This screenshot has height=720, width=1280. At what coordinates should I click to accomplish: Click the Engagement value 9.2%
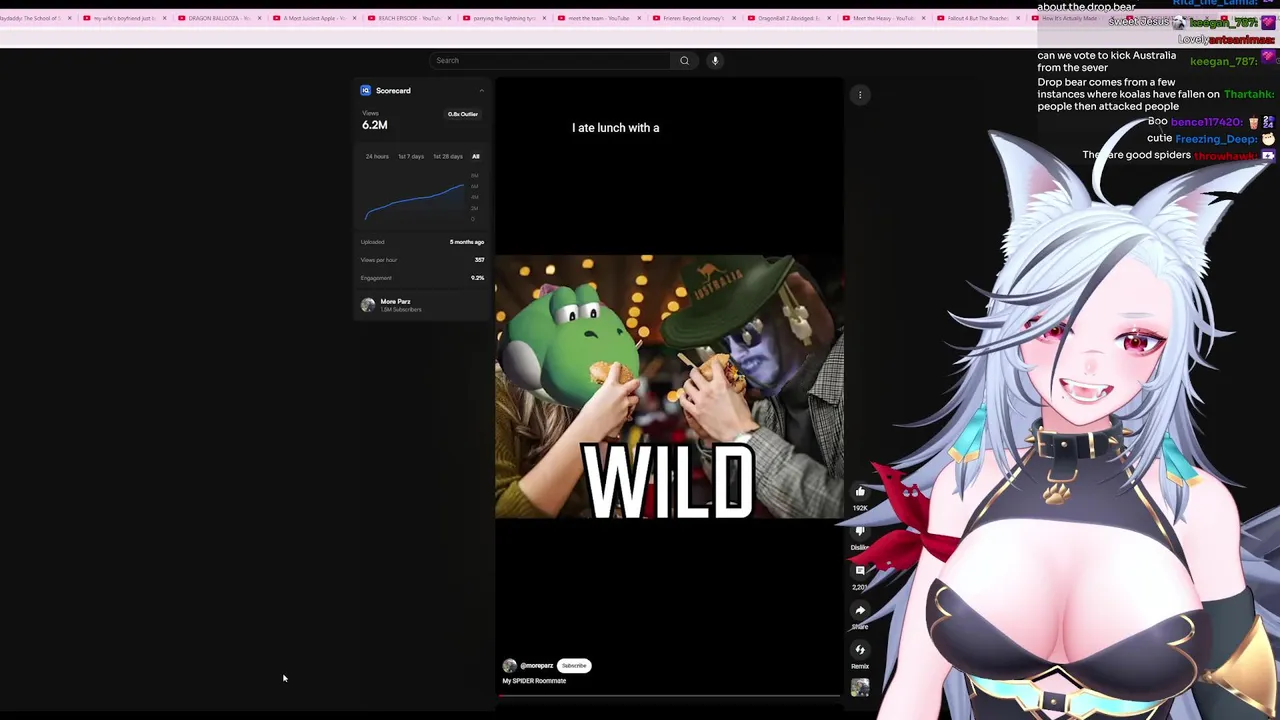[478, 278]
